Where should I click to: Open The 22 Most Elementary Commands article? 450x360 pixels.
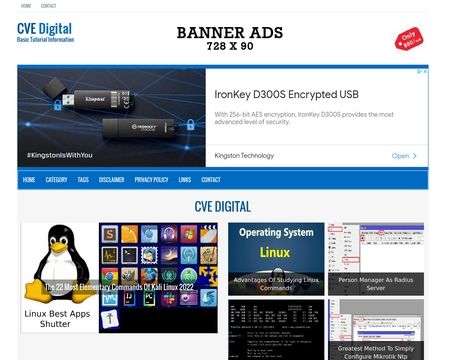[119, 287]
